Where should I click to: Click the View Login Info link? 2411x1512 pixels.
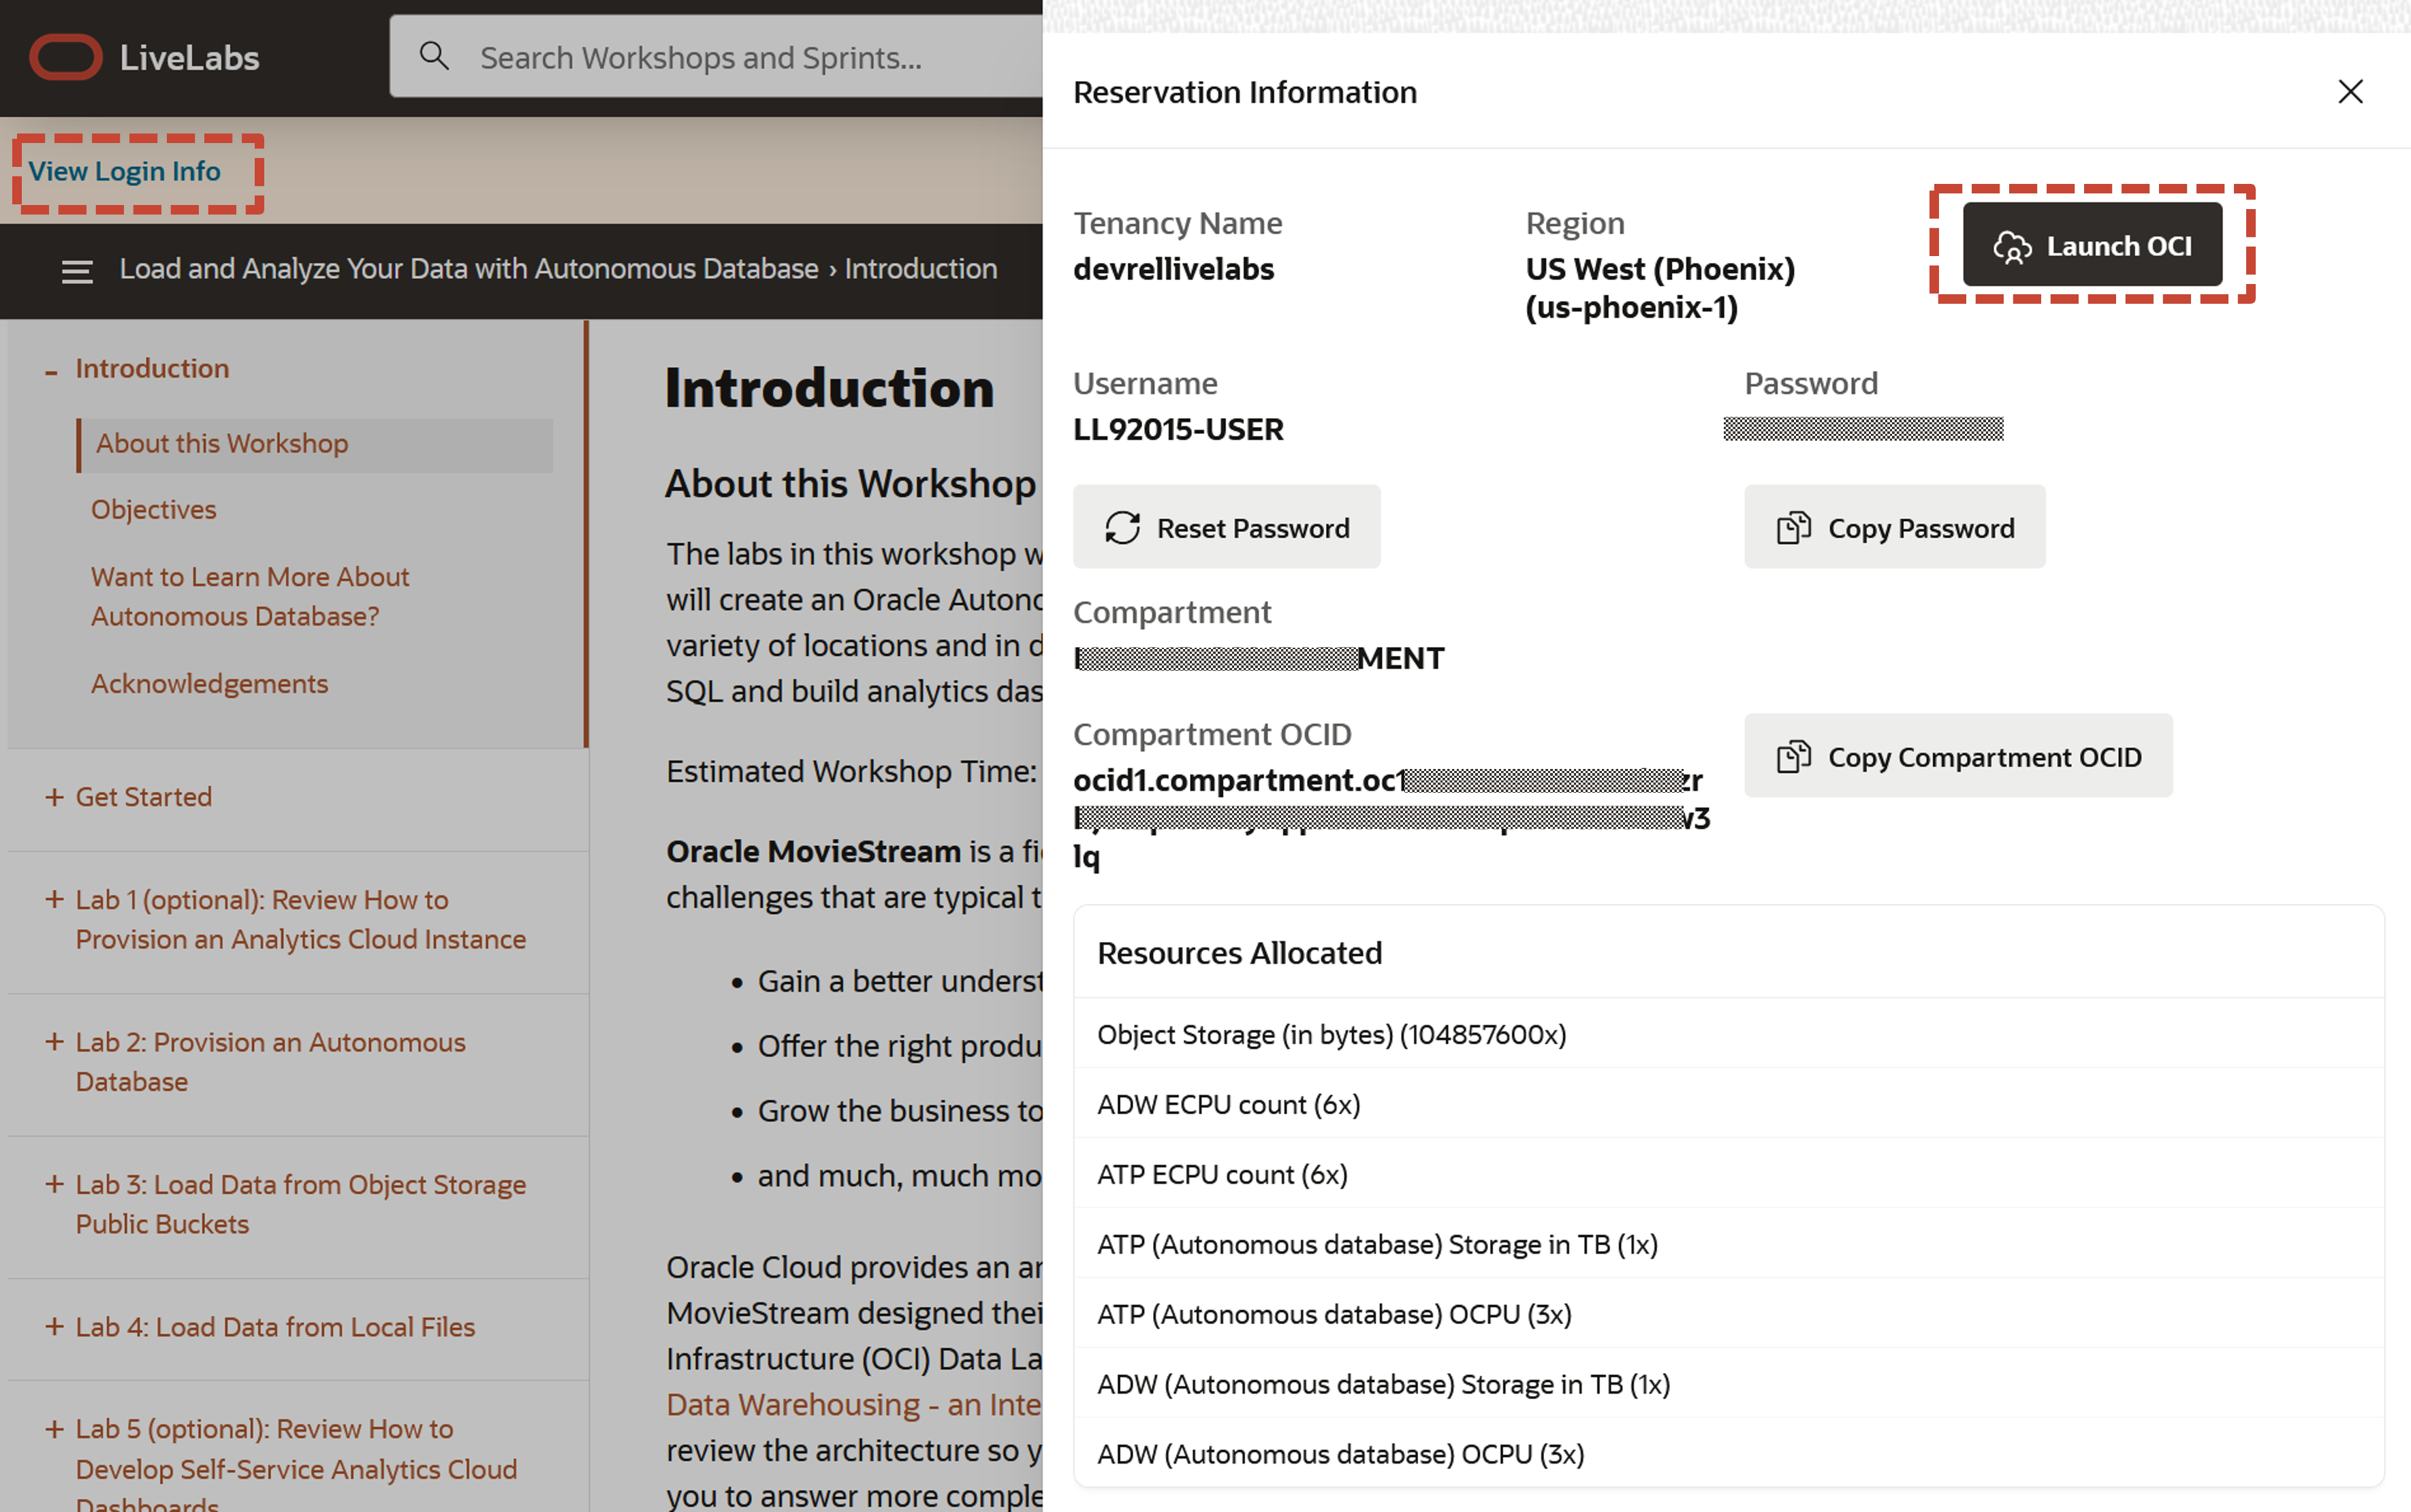point(125,171)
